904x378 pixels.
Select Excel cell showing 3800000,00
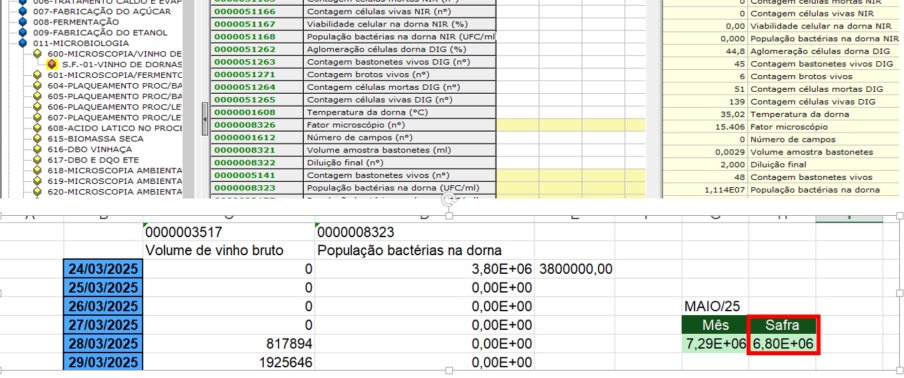tap(575, 269)
